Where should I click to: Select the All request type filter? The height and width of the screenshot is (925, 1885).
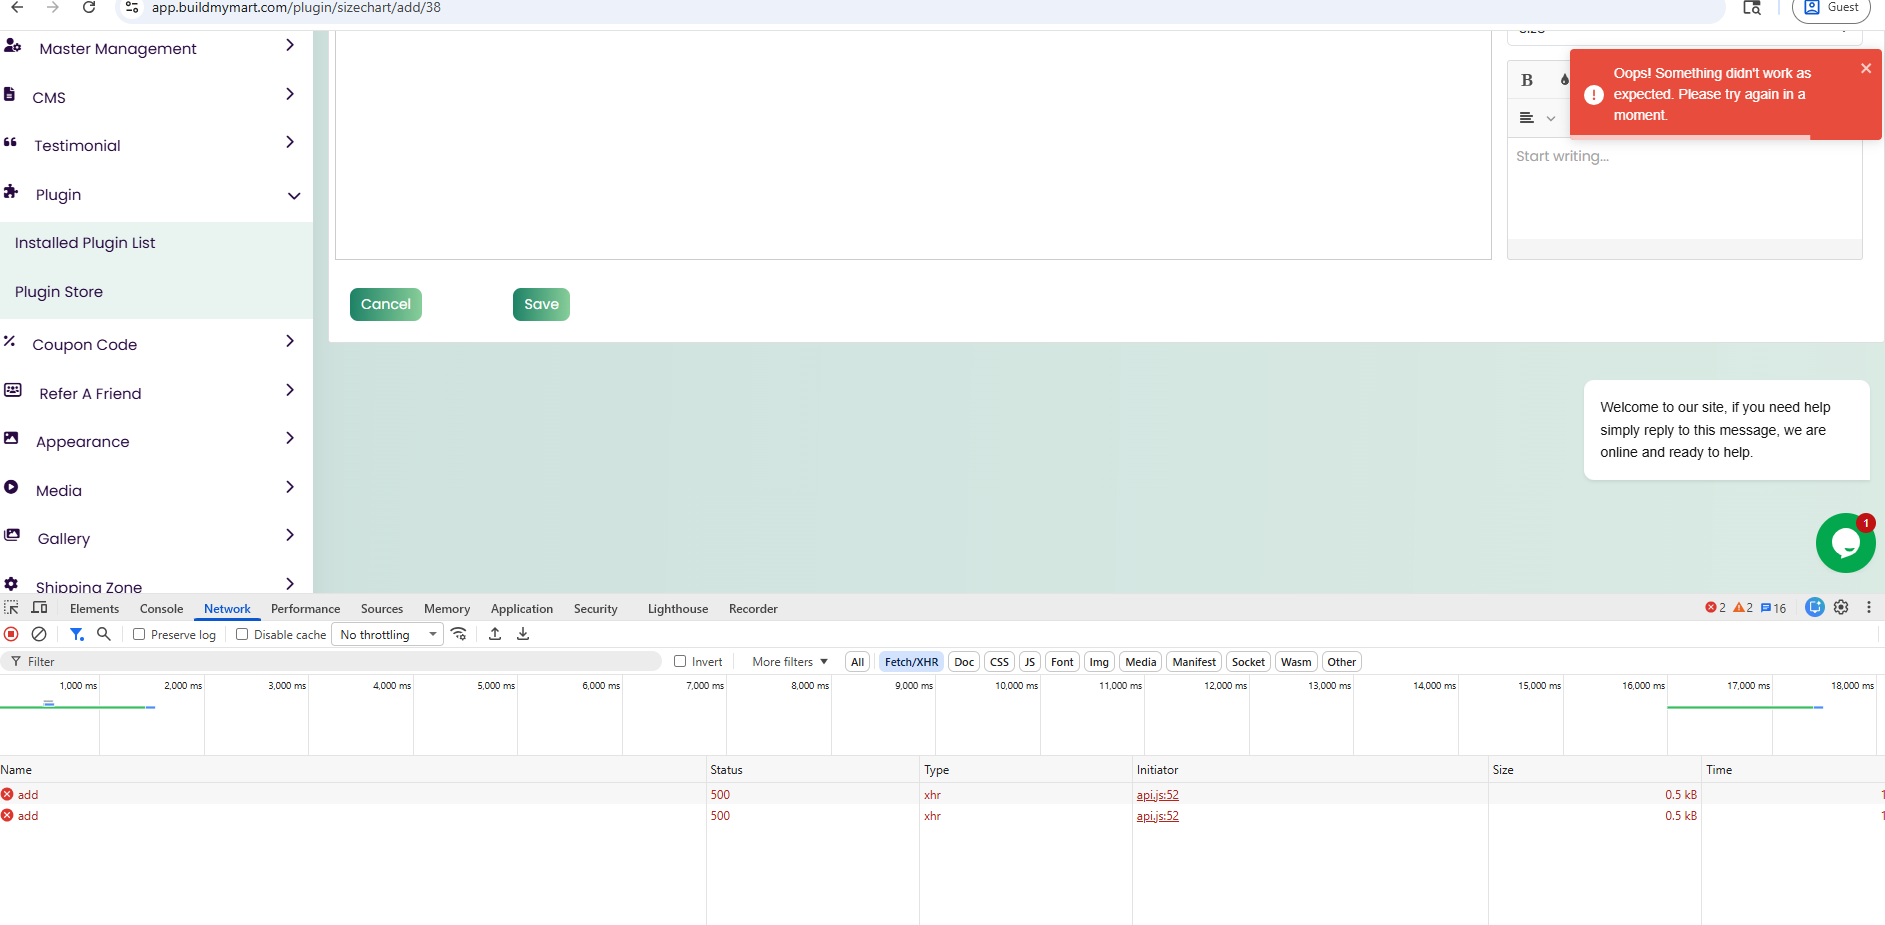857,662
